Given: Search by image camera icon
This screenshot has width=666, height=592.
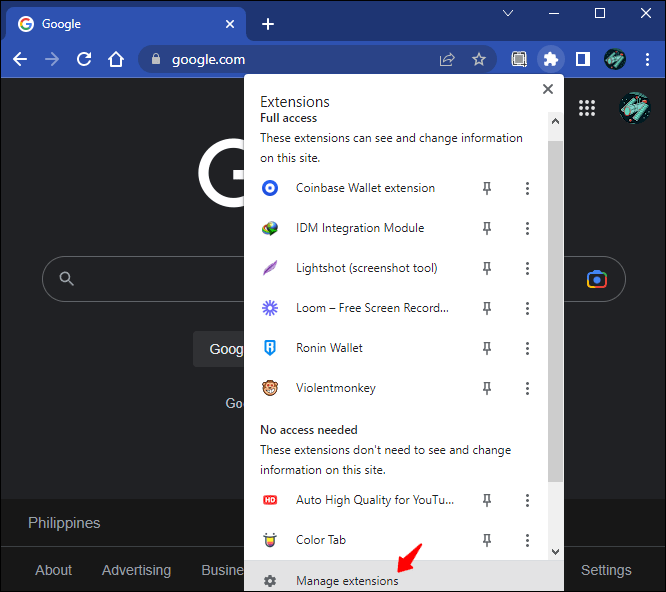Looking at the screenshot, I should [596, 279].
